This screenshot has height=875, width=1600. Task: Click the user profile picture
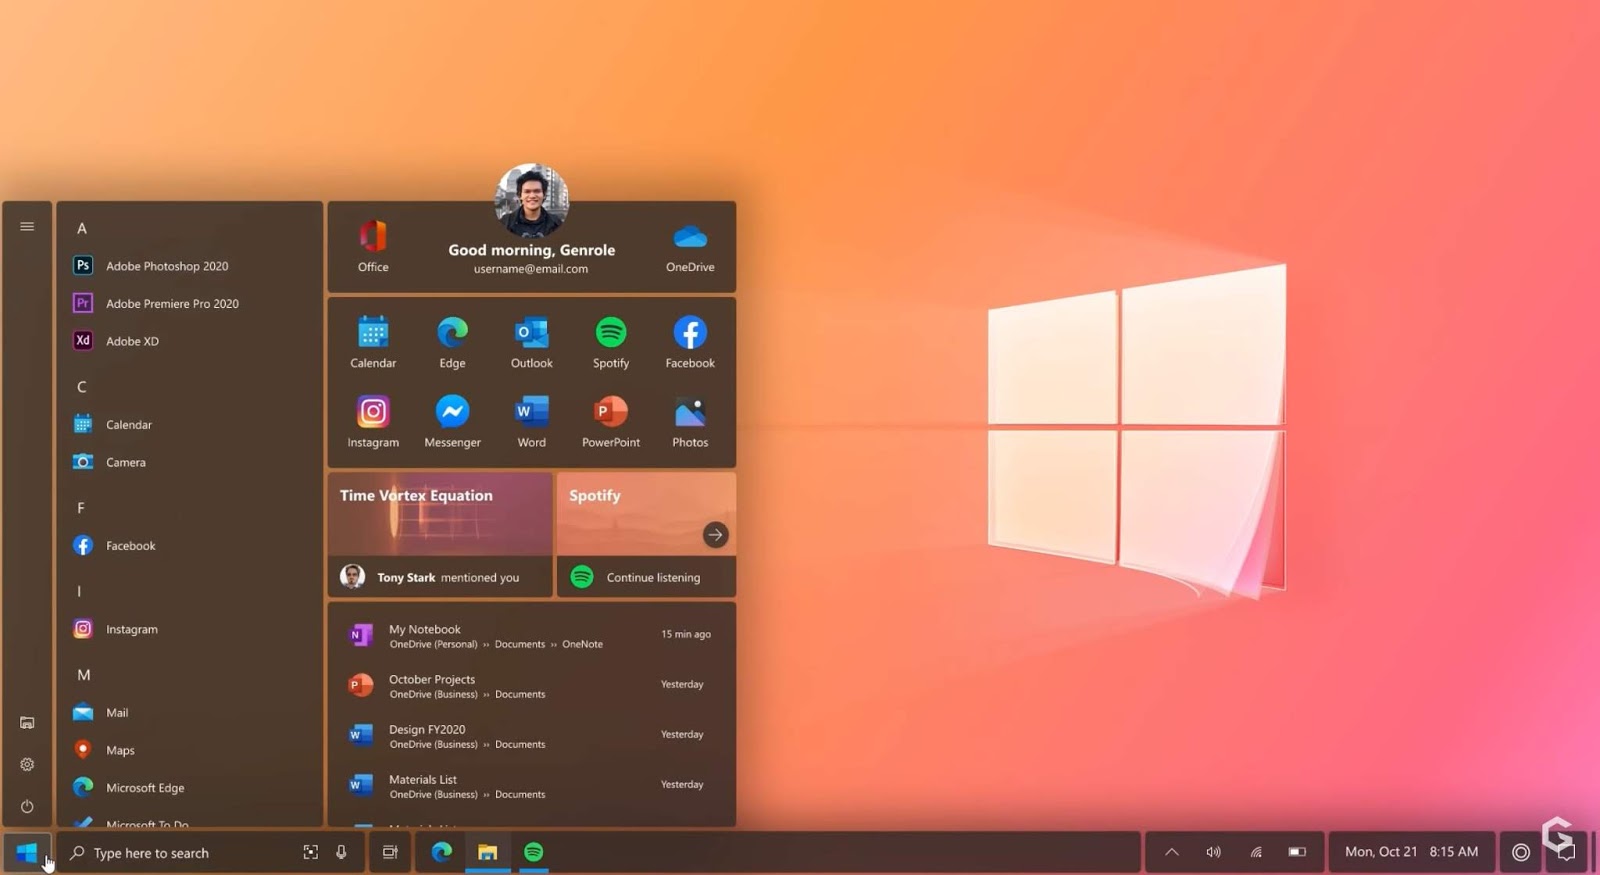pos(531,200)
